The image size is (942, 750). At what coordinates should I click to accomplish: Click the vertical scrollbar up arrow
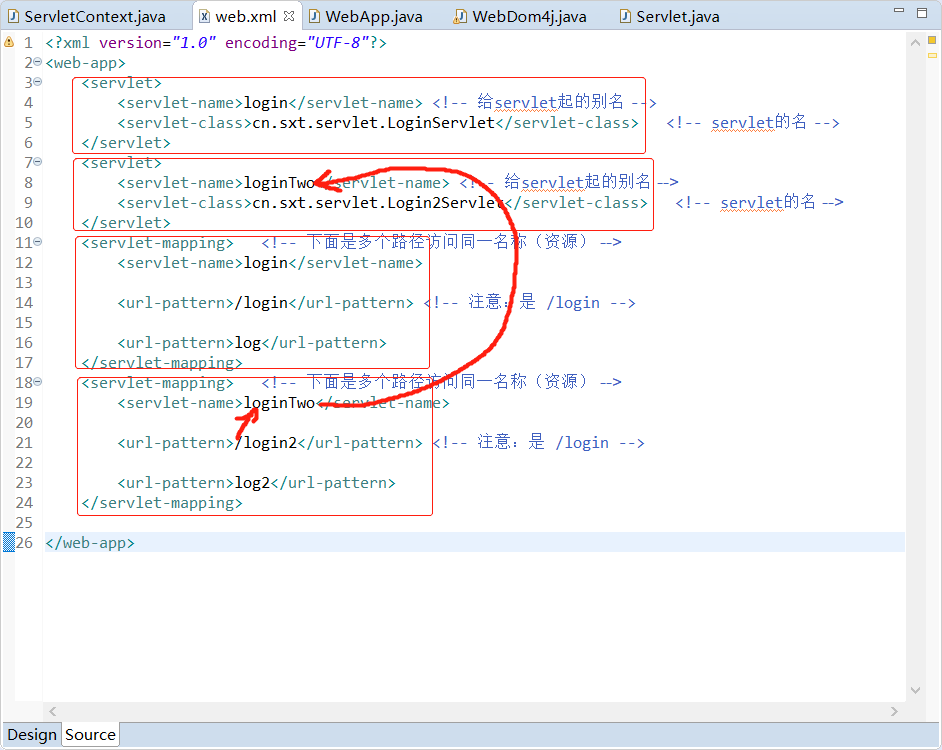[x=915, y=43]
